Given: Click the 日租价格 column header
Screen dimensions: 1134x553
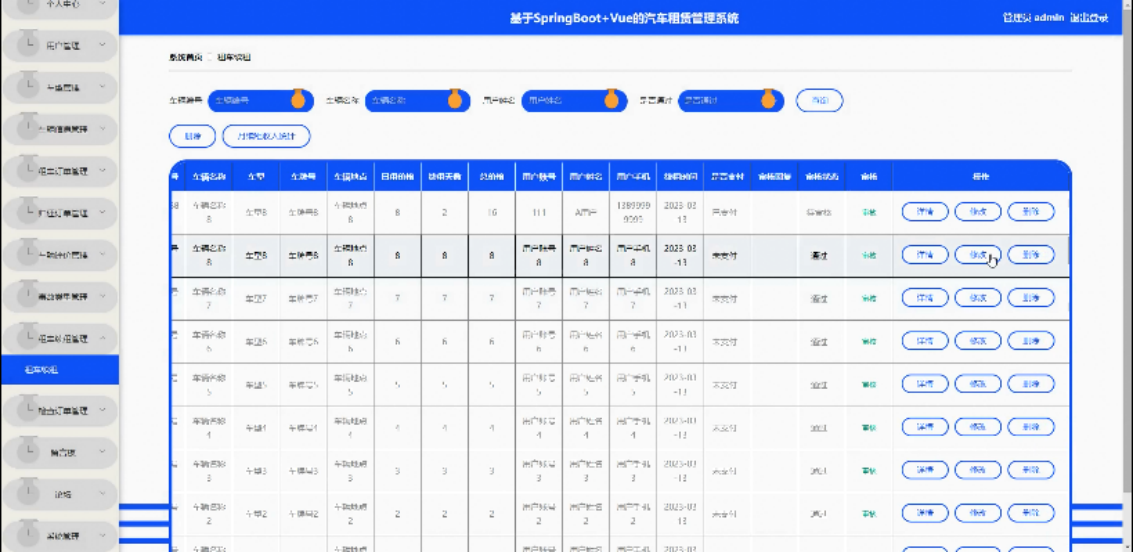Looking at the screenshot, I should 398,176.
